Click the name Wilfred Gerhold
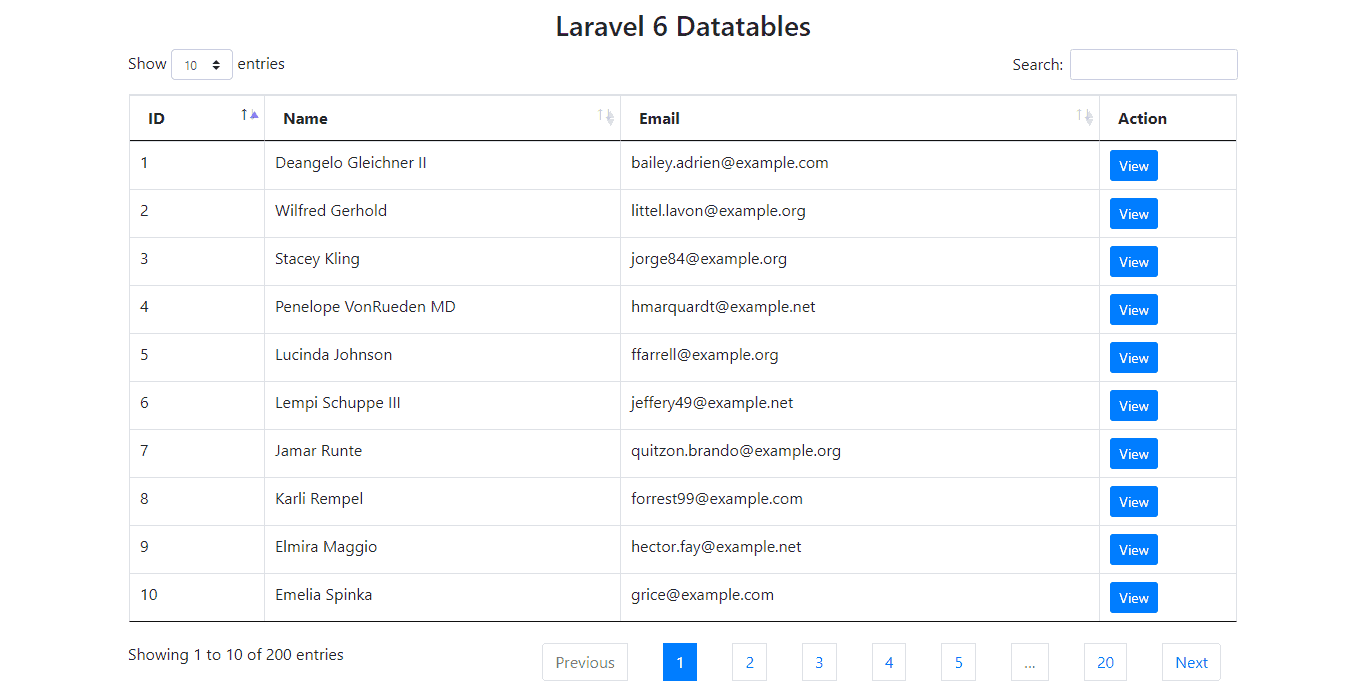The height and width of the screenshot is (692, 1366). 331,210
